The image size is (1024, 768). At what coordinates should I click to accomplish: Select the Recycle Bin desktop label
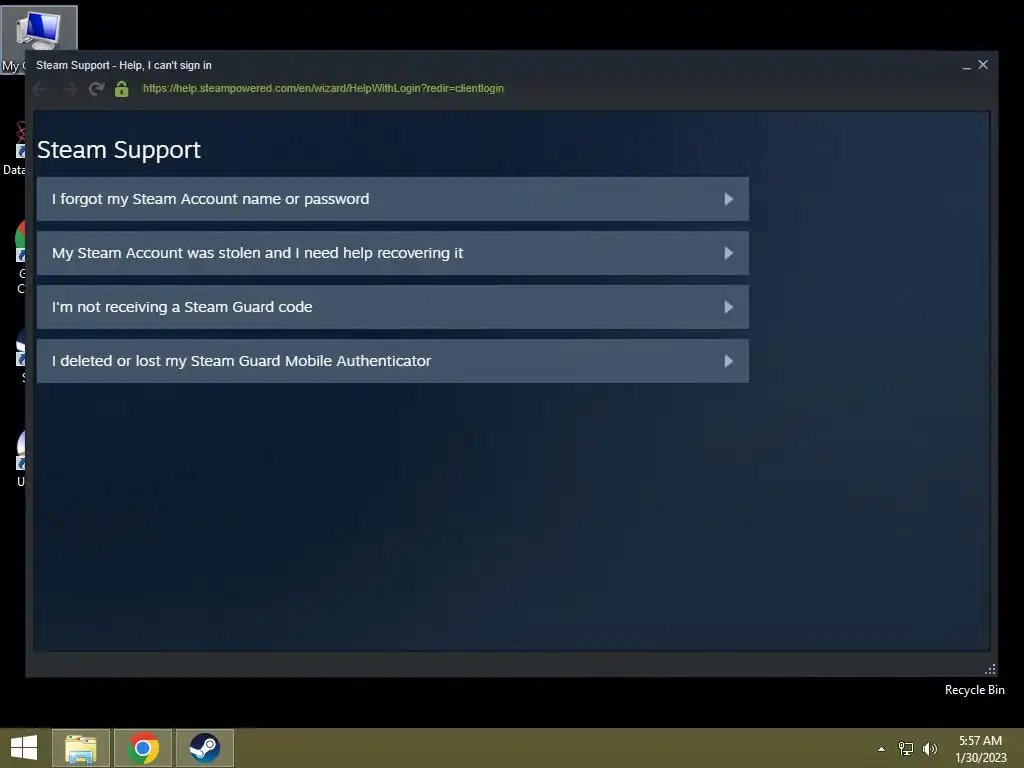point(974,690)
